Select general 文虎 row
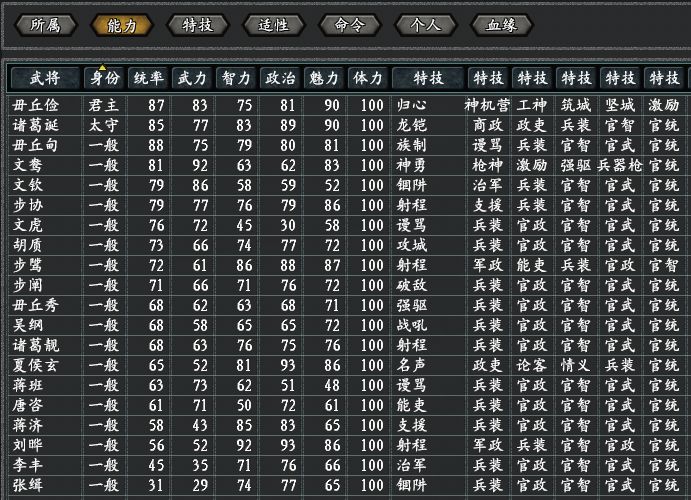 tap(349, 226)
